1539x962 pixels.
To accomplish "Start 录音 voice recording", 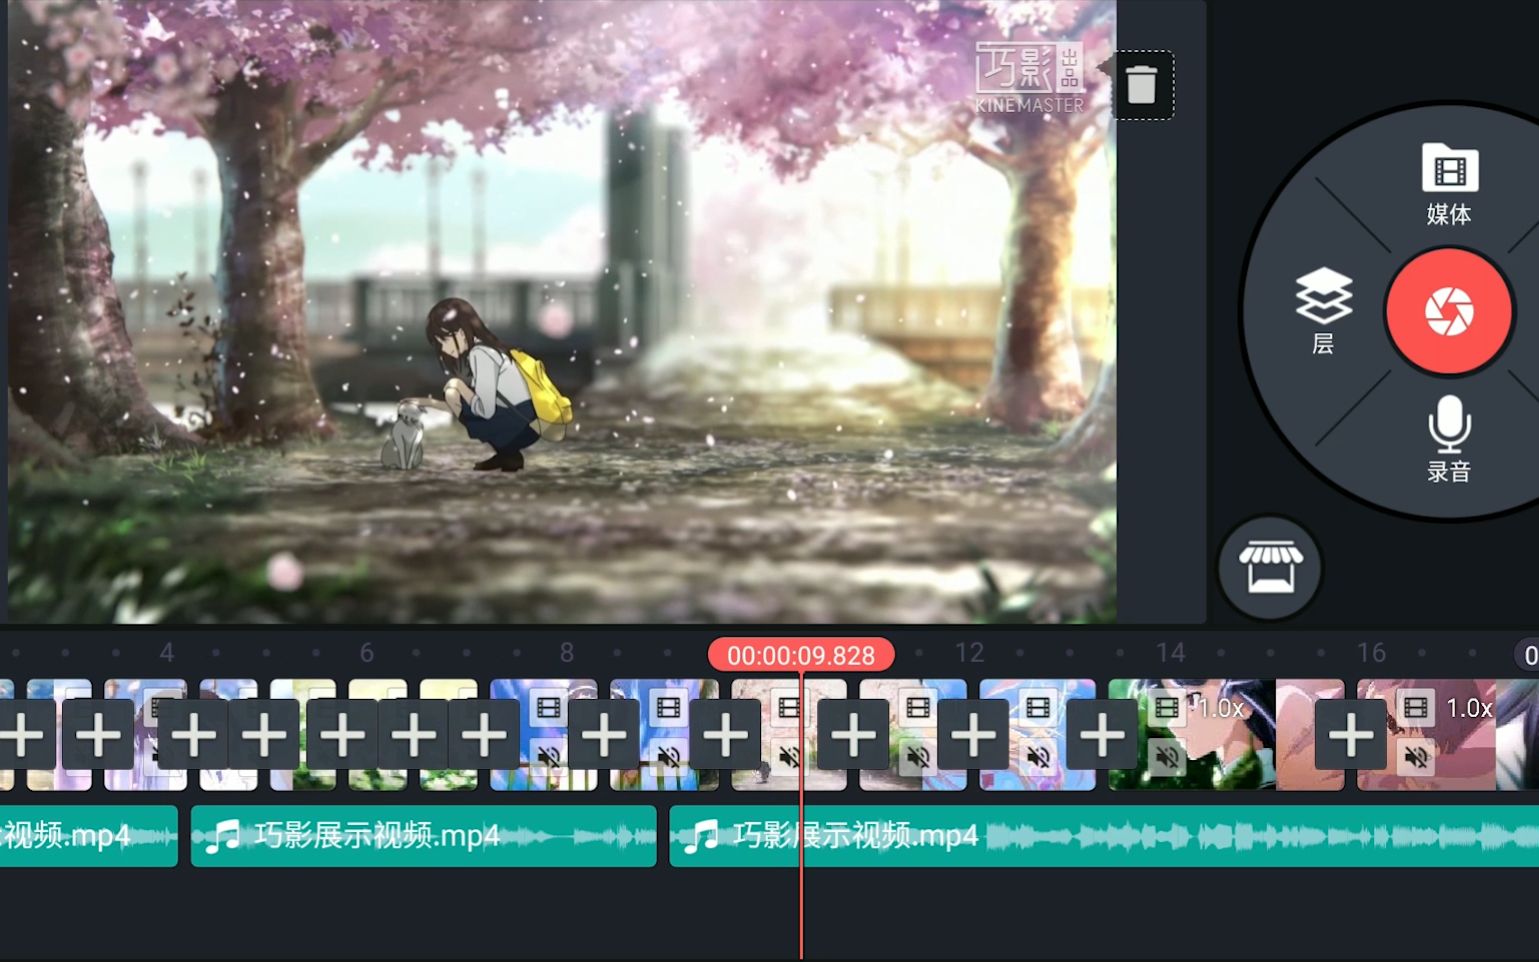I will coord(1449,438).
